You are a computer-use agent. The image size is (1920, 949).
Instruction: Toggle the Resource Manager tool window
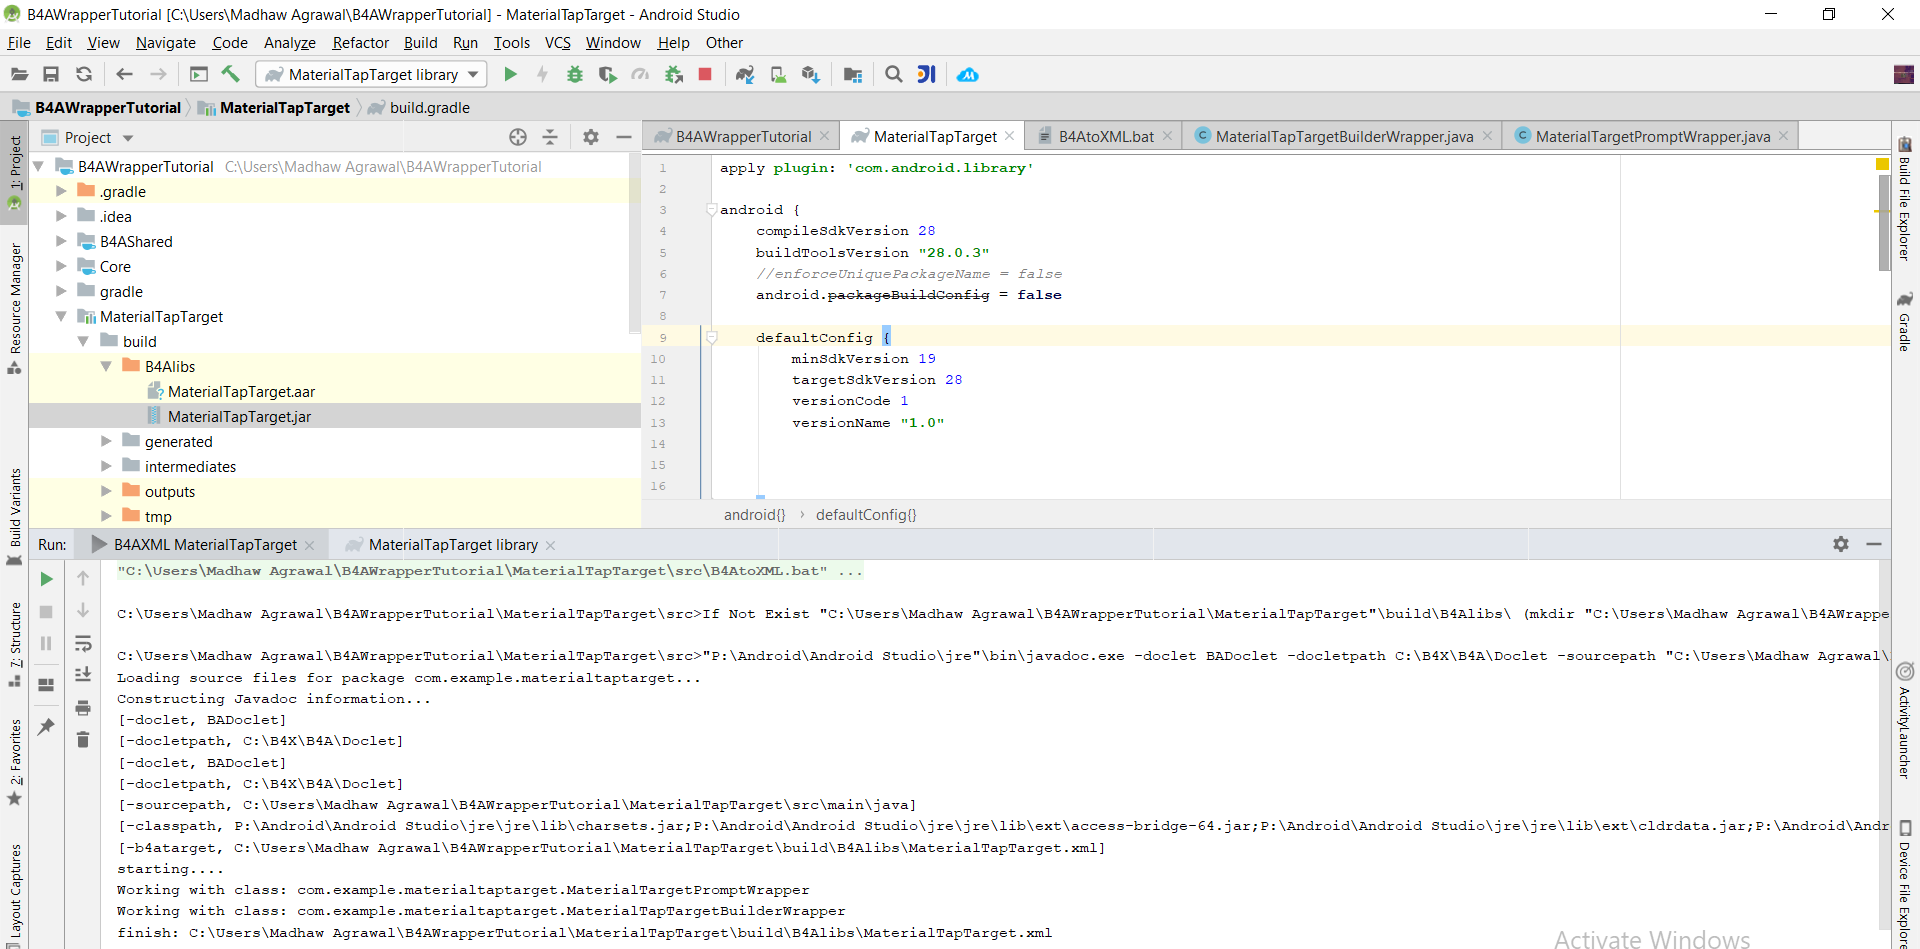coord(15,308)
